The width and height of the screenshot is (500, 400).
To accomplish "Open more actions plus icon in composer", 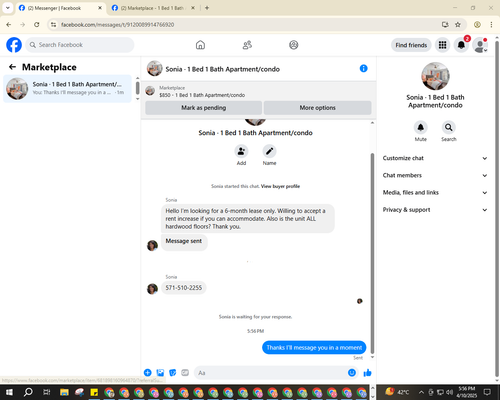I will pyautogui.click(x=148, y=373).
